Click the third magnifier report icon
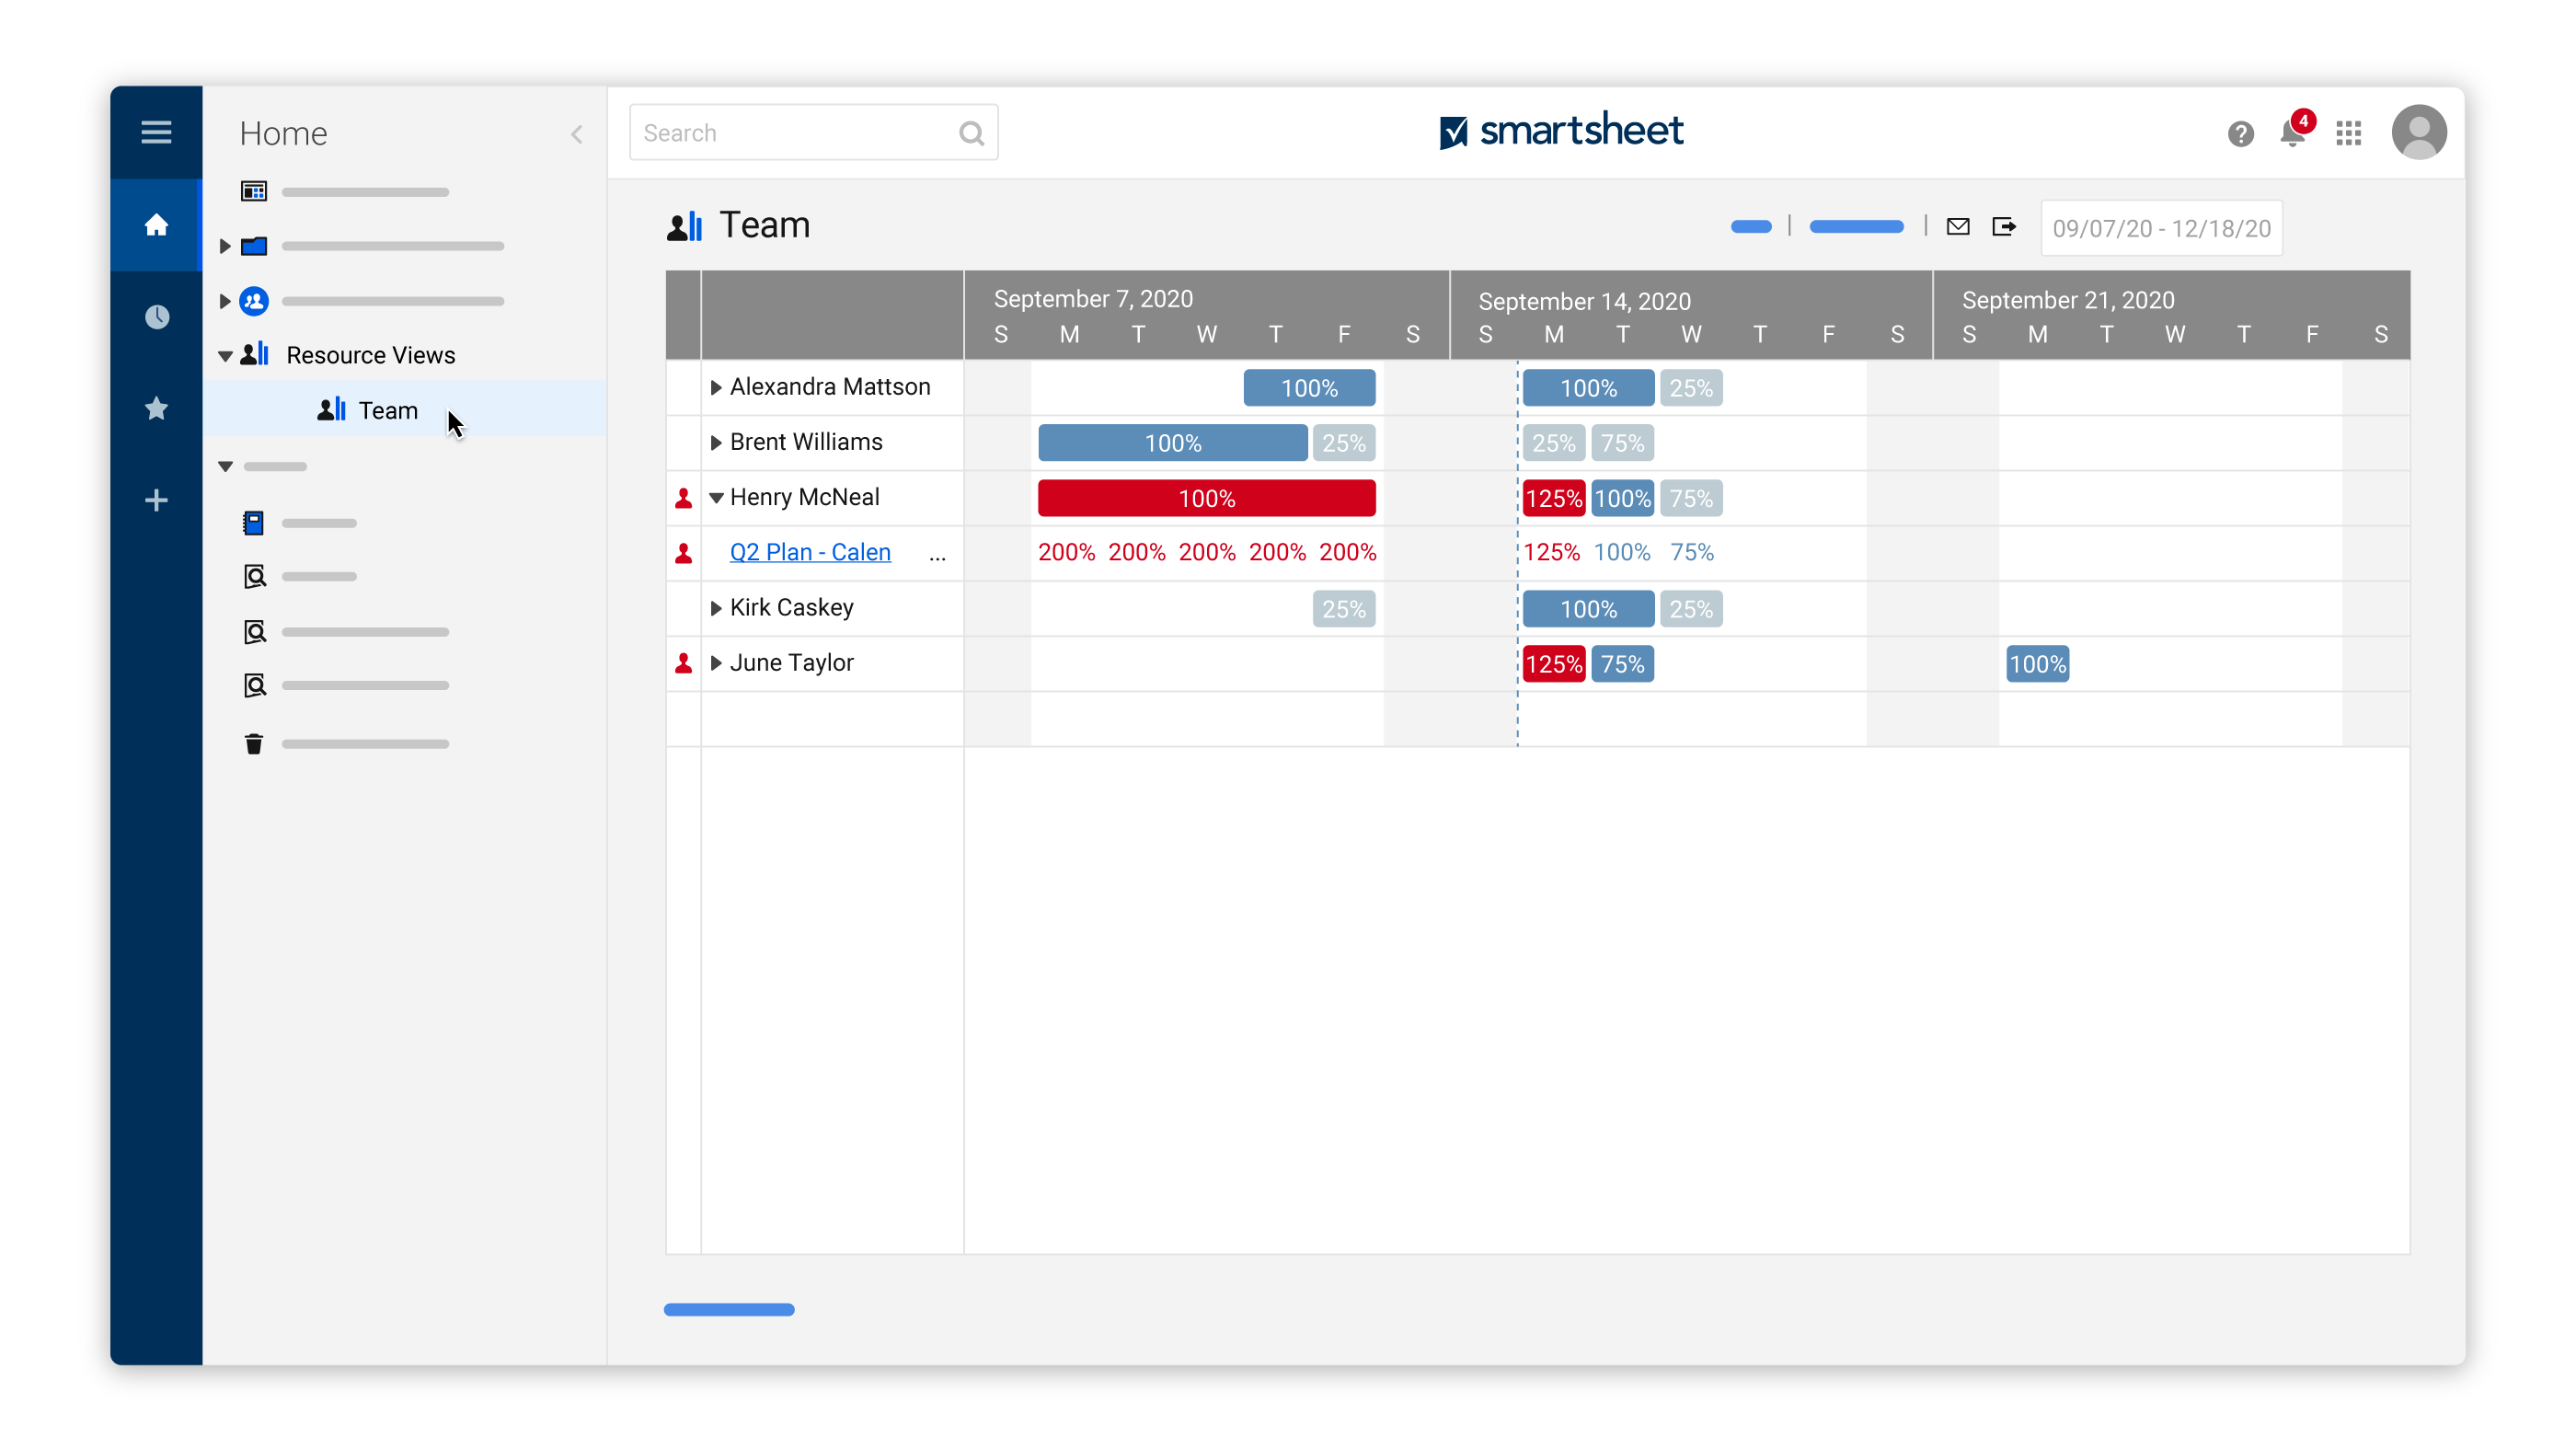Image resolution: width=2576 pixels, height=1450 pixels. (x=254, y=686)
